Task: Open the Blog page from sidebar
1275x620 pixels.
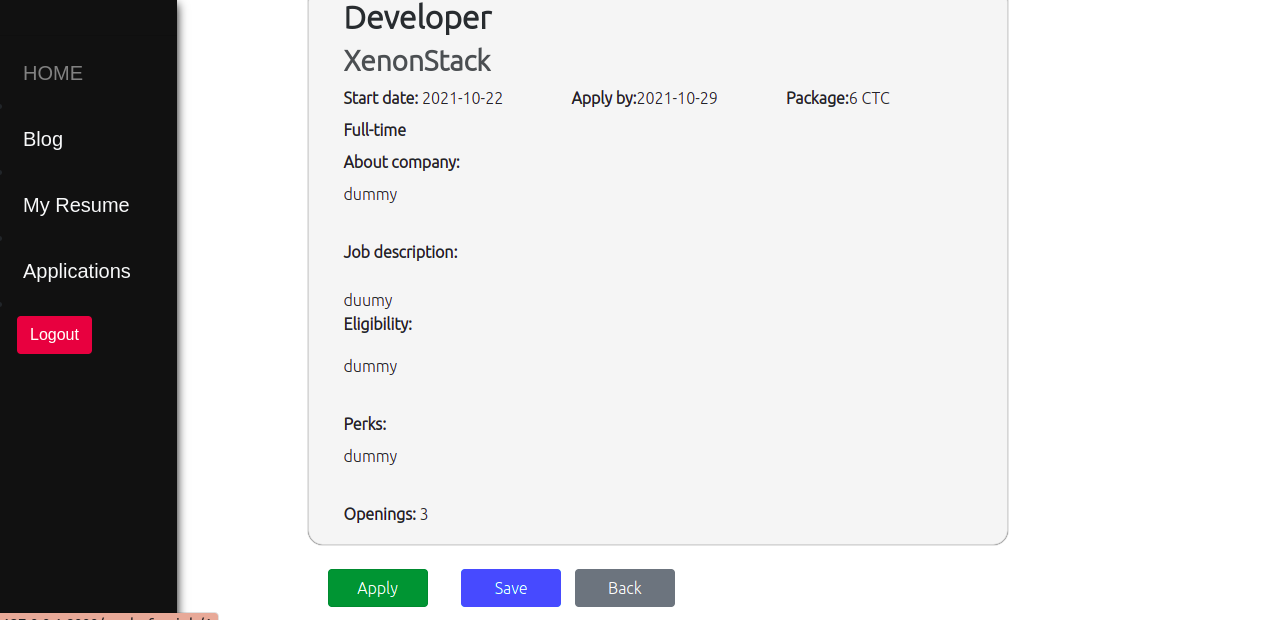Action: tap(42, 139)
